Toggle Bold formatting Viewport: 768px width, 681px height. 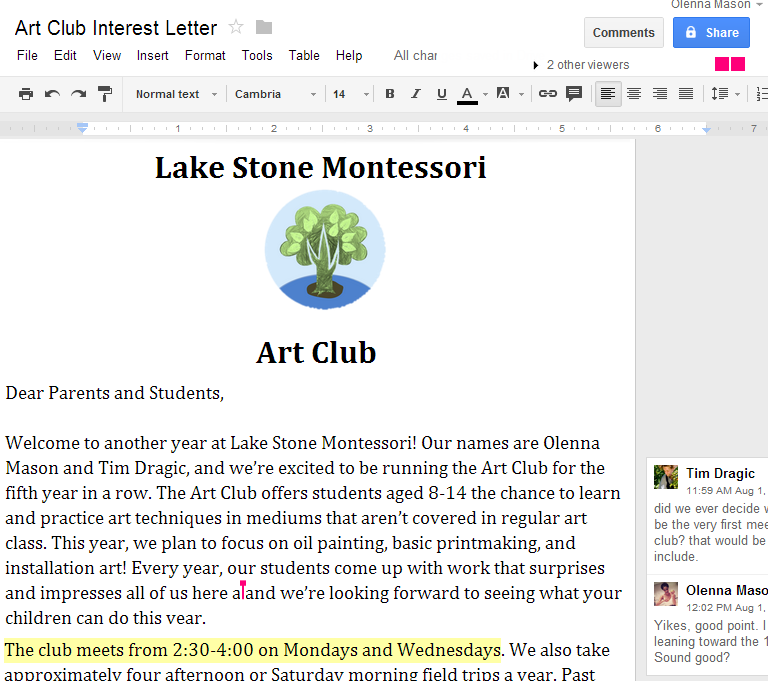point(390,94)
